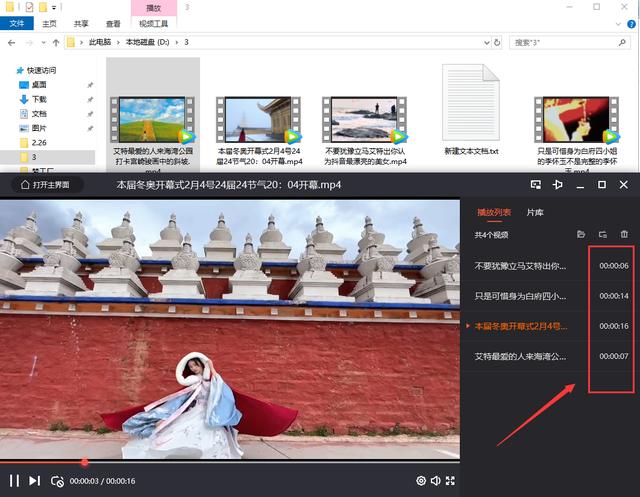The height and width of the screenshot is (497, 640).
Task: Play the playlist item 只是可惜身为白府四小…
Action: point(520,296)
